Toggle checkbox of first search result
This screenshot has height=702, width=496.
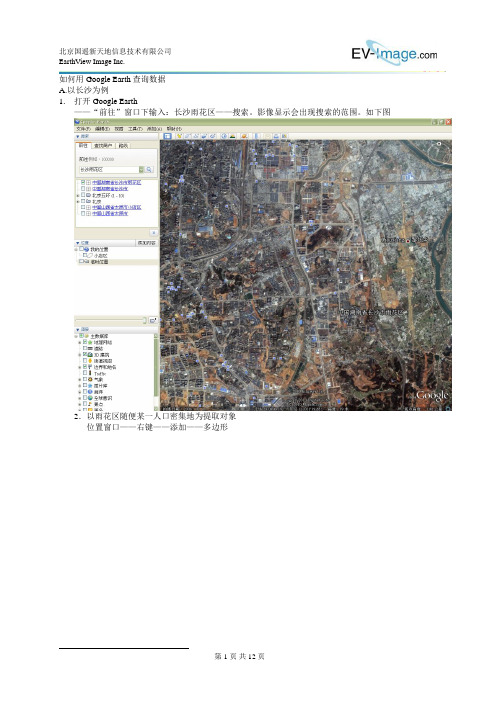point(83,183)
